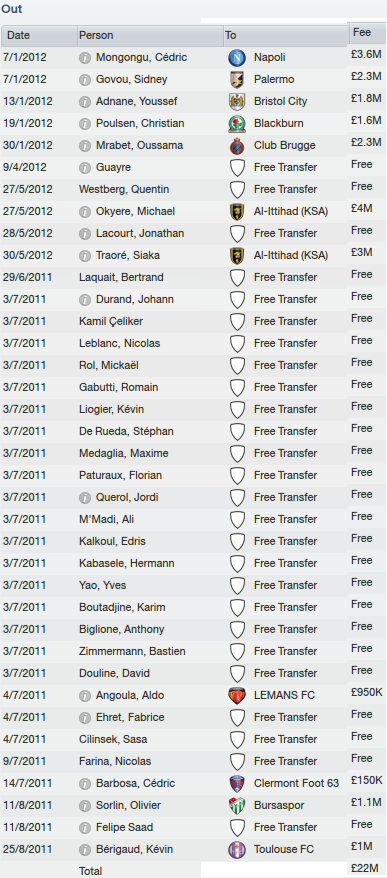
Task: Click info icon beside Sorlin, Olivier
Action: 85,805
